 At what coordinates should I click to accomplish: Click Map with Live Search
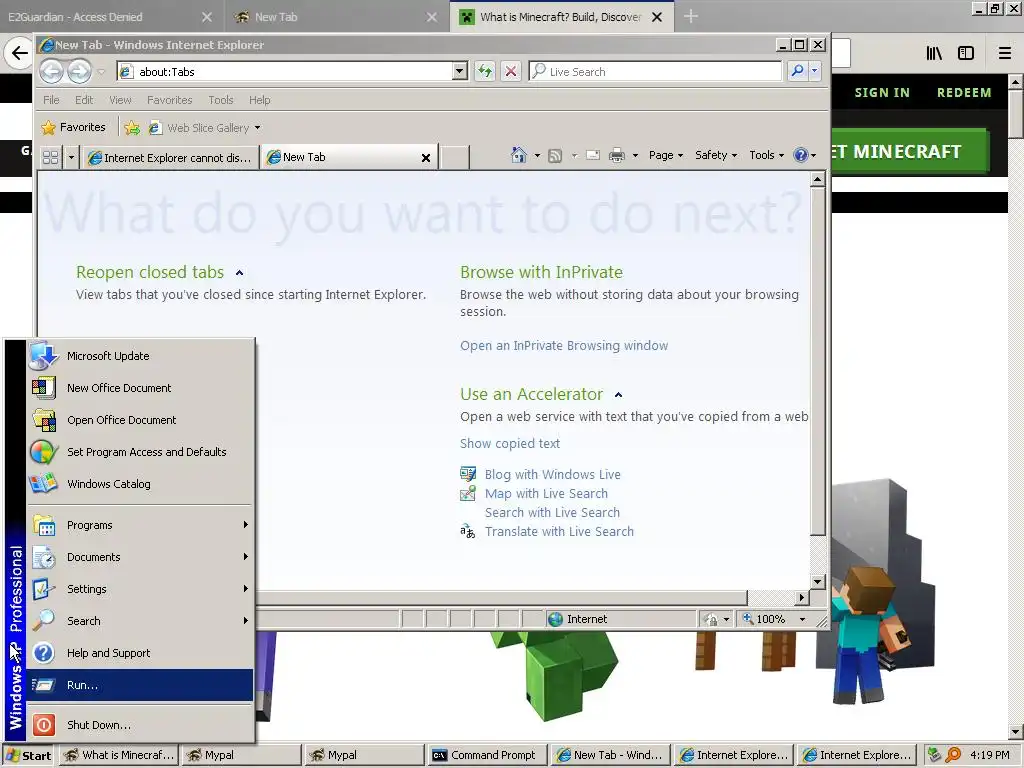(546, 494)
